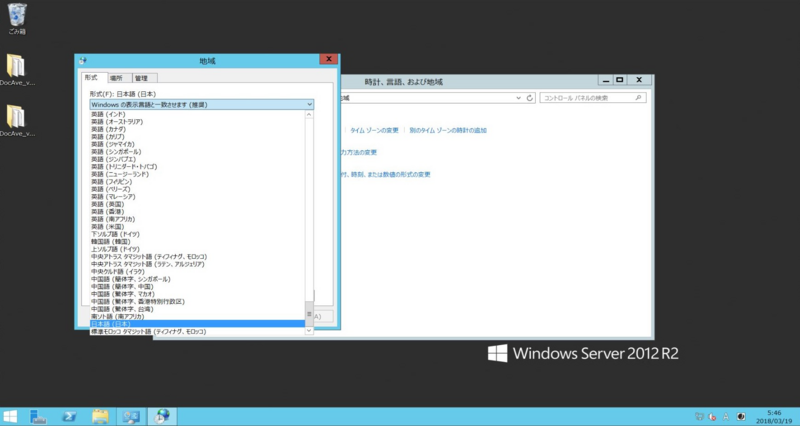Select 英語 (カリブ) in the list
The width and height of the screenshot is (800, 426).
197,137
